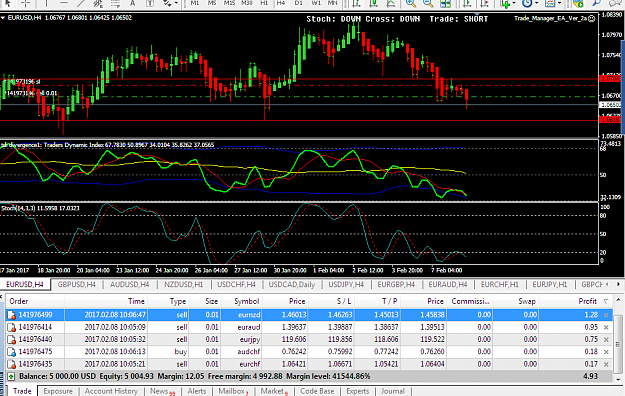This screenshot has height=396, width=625.
Task: Close the audchf order 141976475
Action: [606, 352]
